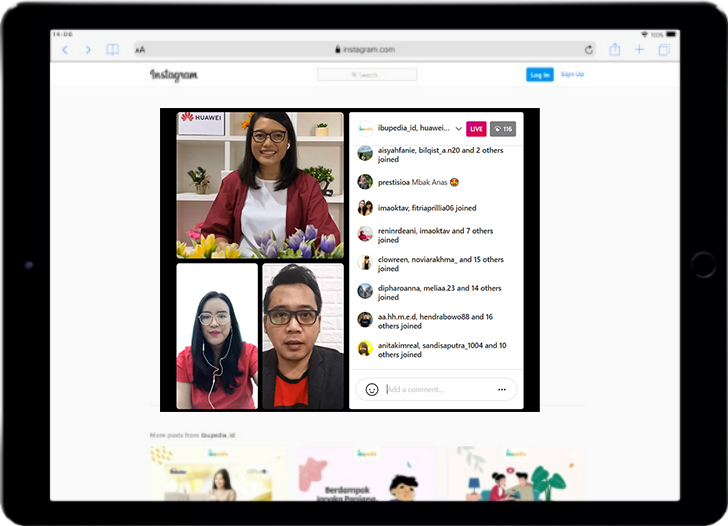Image resolution: width=728 pixels, height=526 pixels.
Task: Open the couple illustration post thumbnail
Action: (516, 473)
